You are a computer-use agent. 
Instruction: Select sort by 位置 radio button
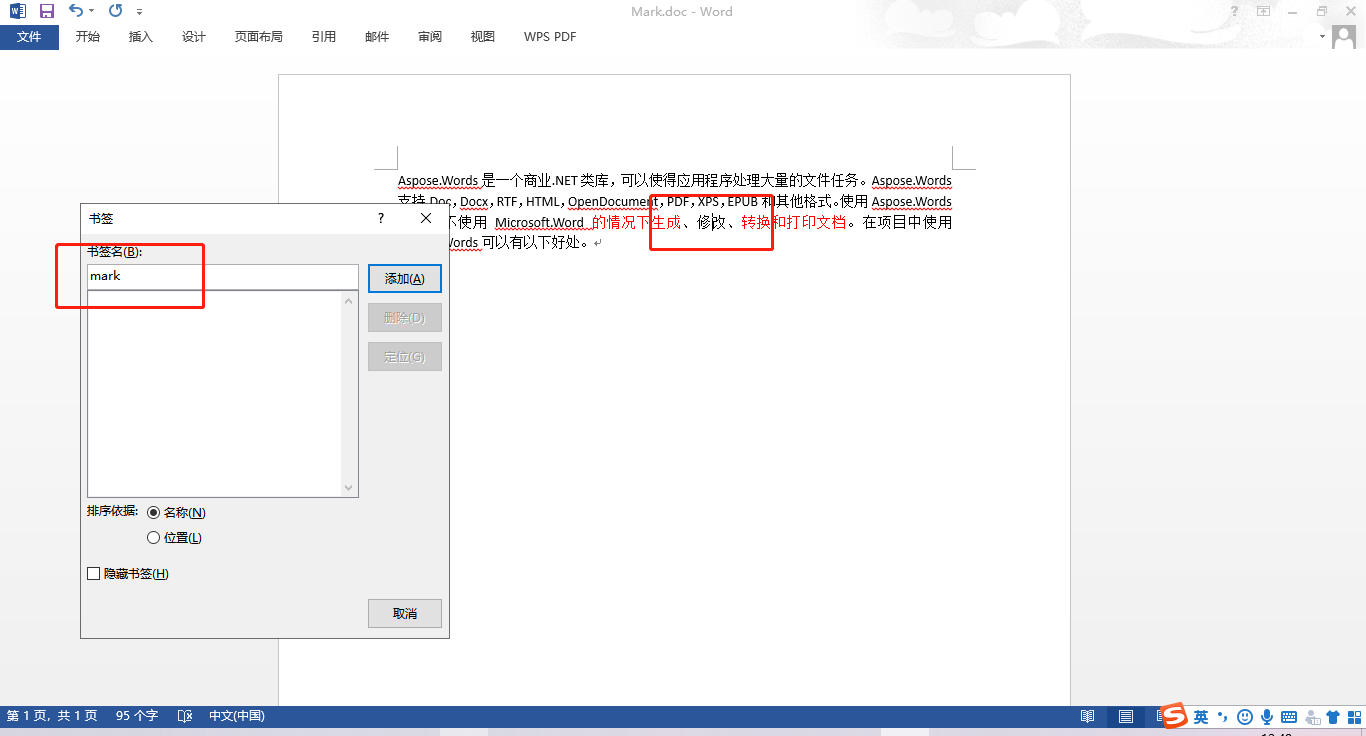pyautogui.click(x=153, y=537)
